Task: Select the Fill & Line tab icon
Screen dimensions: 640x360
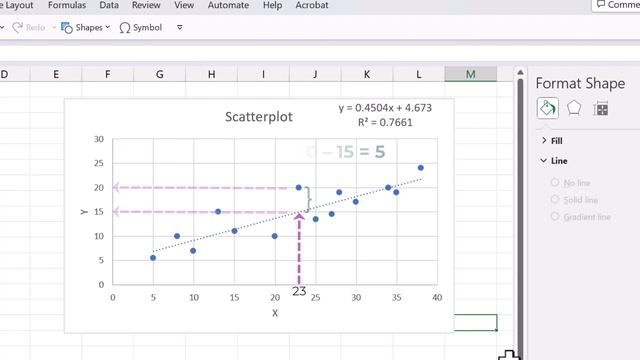Action: 547,109
